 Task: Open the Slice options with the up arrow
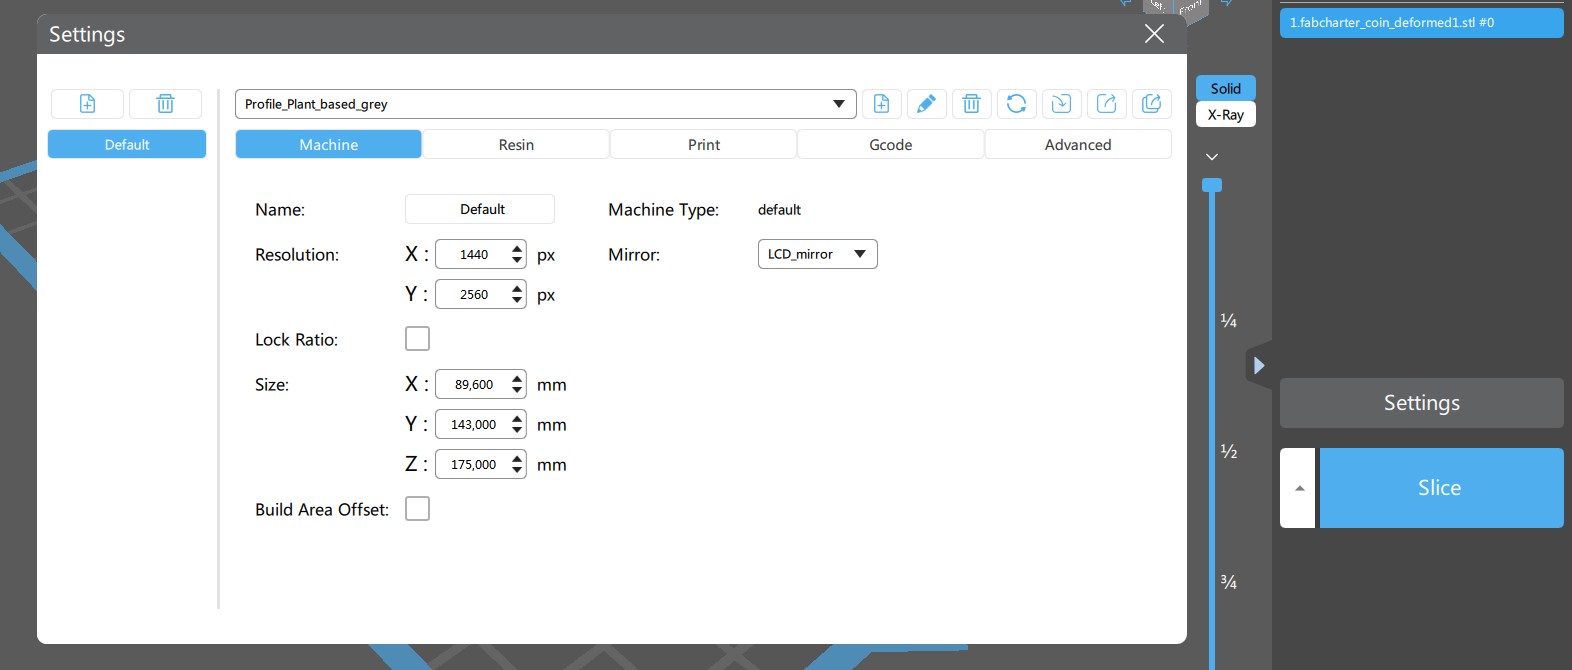(1299, 488)
